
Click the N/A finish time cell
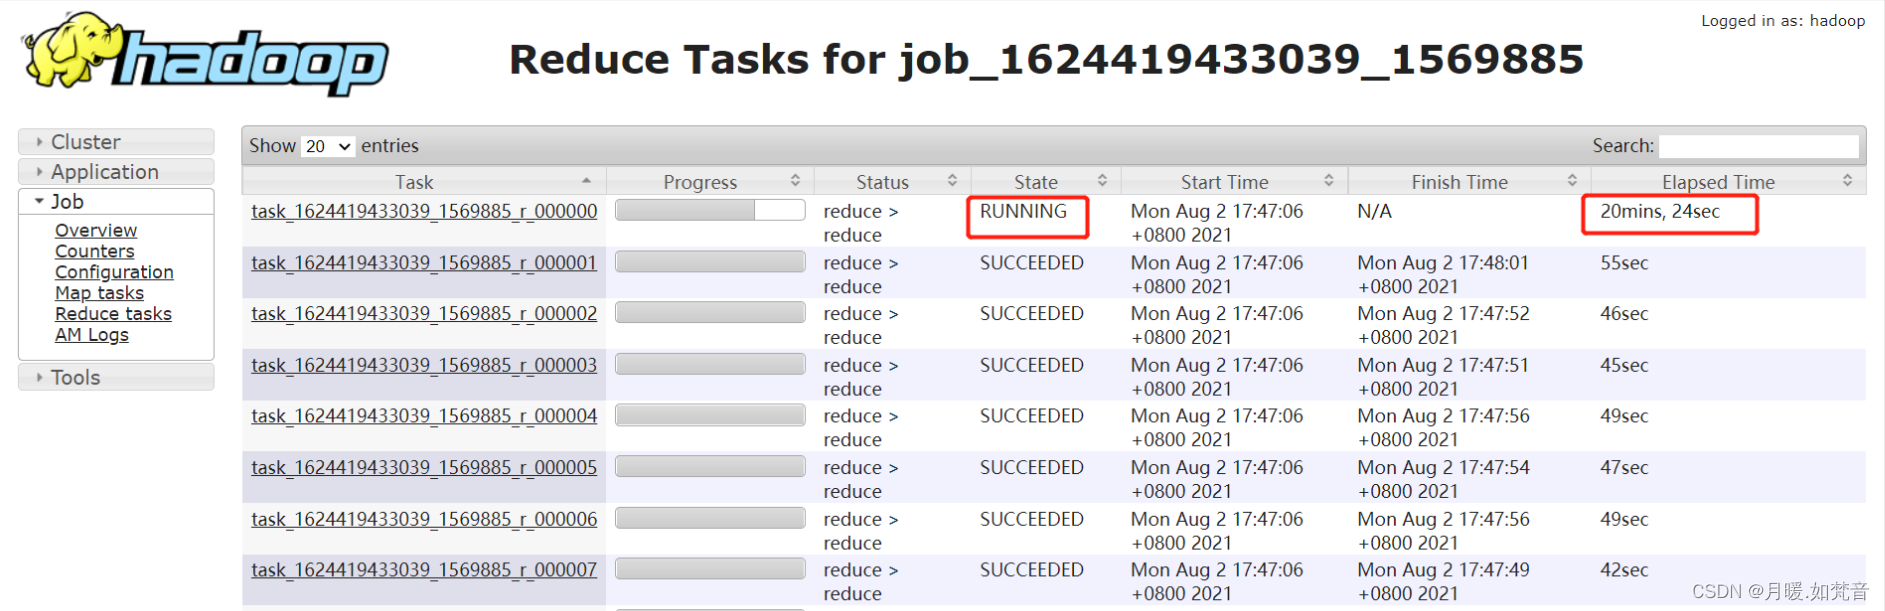pos(1375,211)
